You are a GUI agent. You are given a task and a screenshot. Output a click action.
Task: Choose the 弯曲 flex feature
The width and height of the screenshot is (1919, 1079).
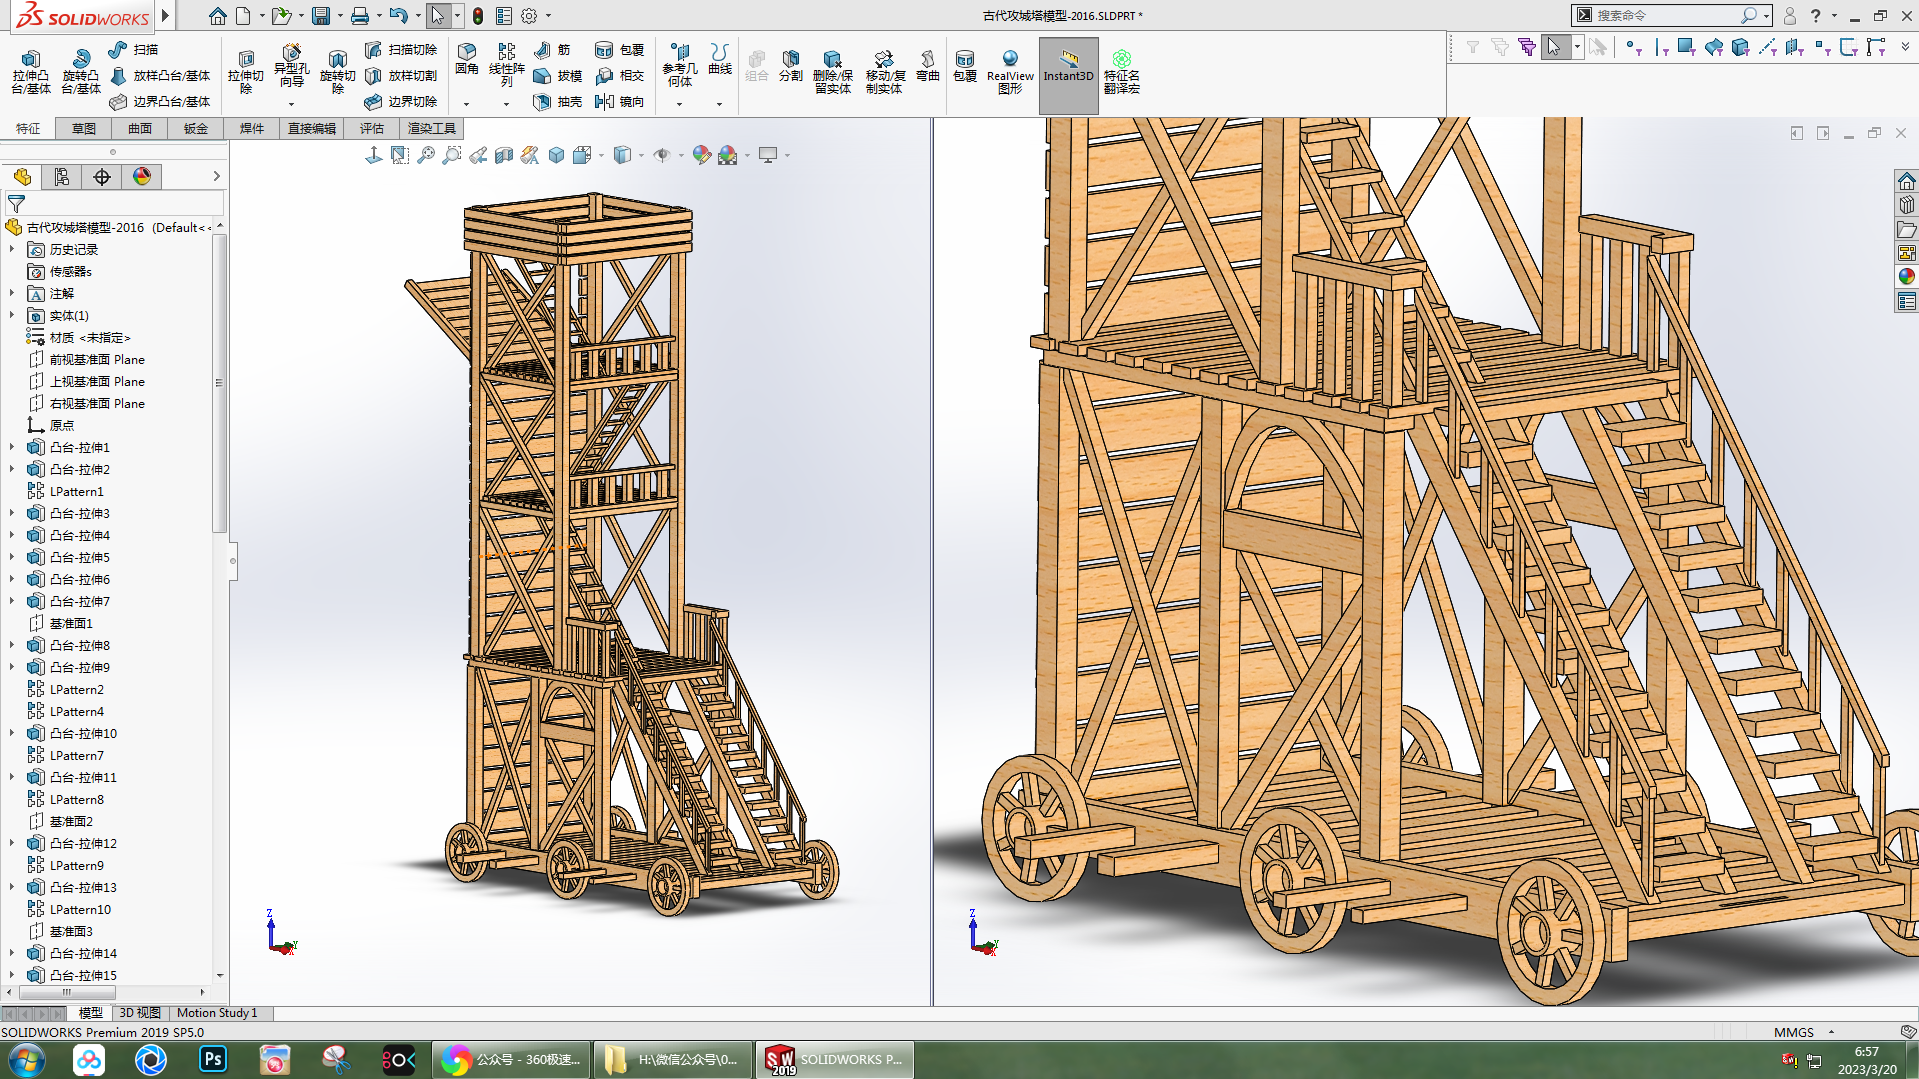(927, 66)
